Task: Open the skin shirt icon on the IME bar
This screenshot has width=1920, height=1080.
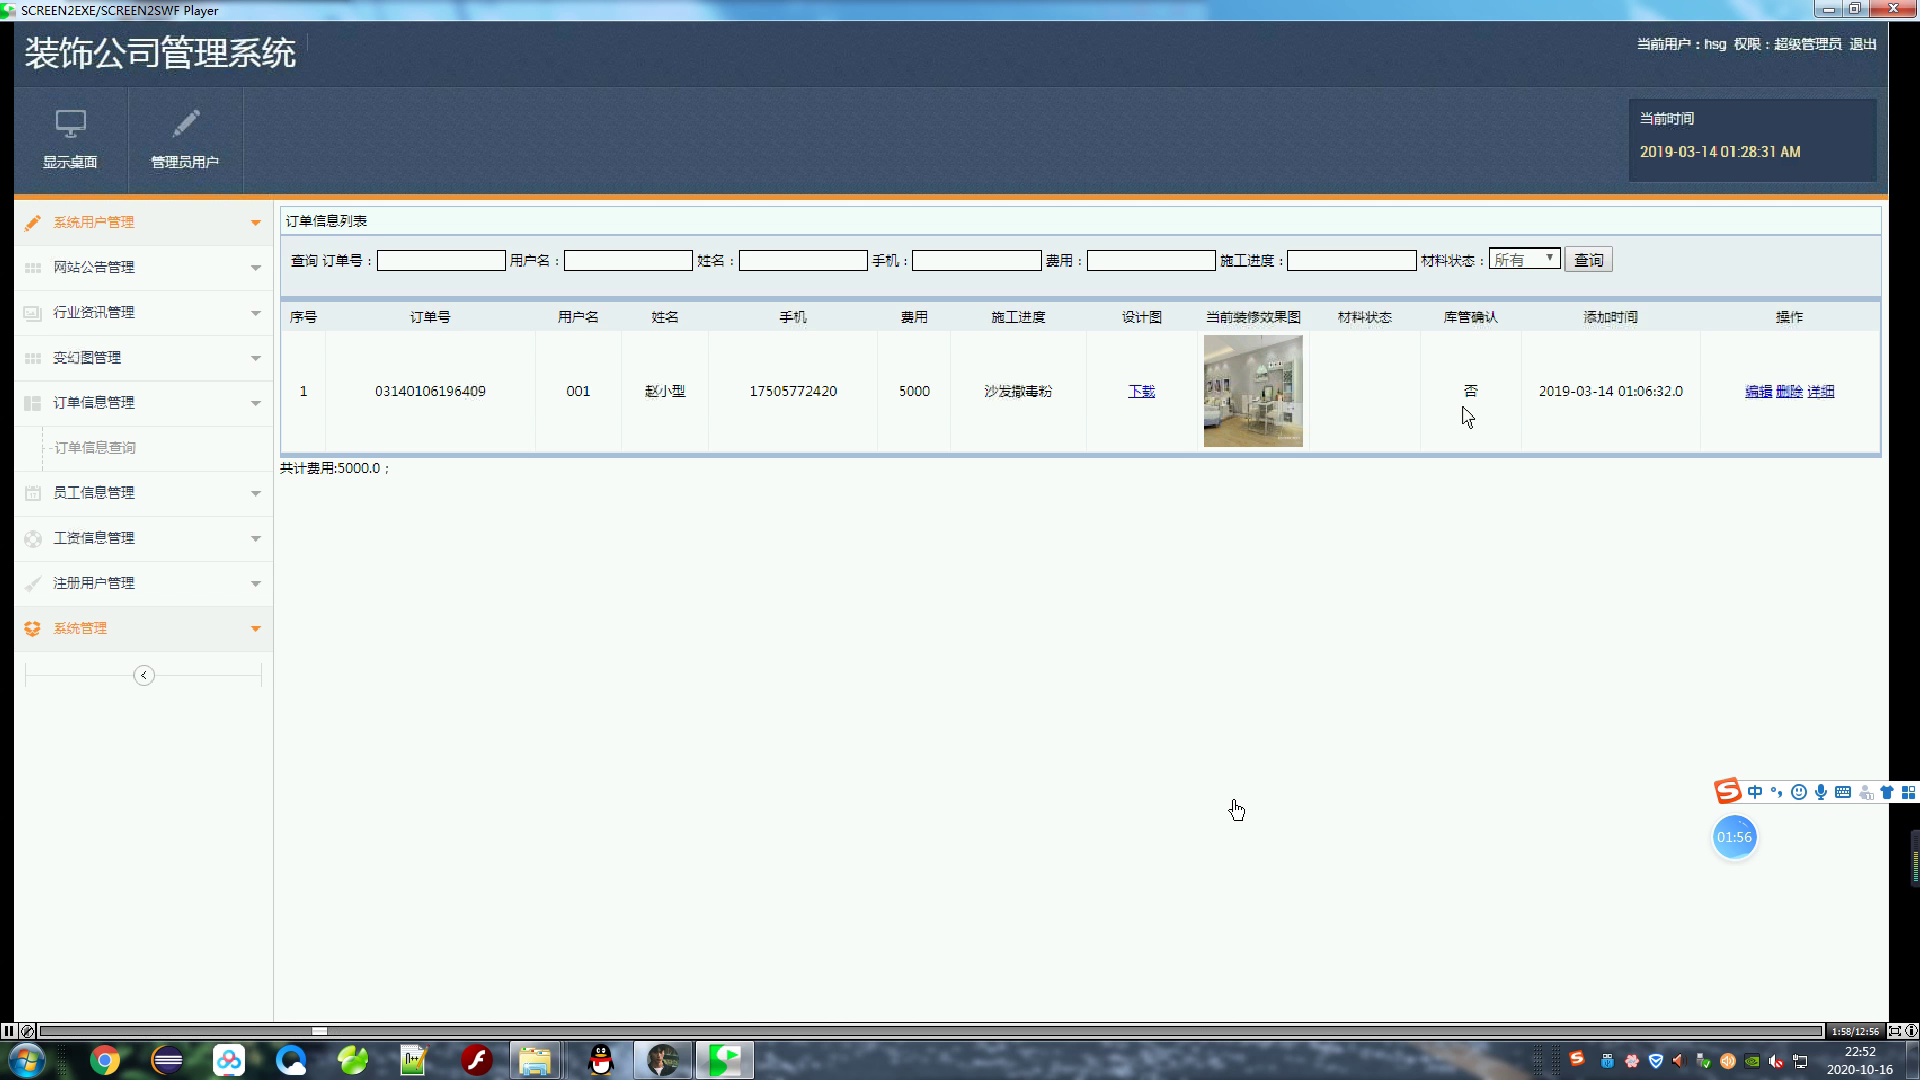Action: [x=1887, y=792]
